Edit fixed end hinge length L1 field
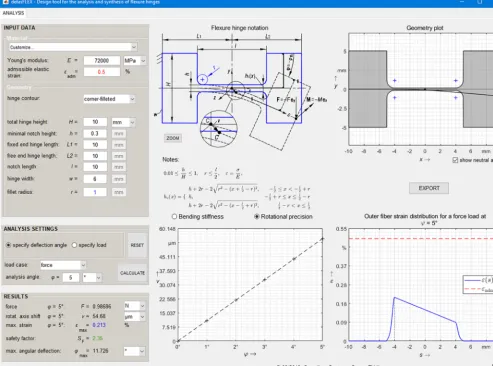The height and width of the screenshot is (366, 493). point(95,145)
